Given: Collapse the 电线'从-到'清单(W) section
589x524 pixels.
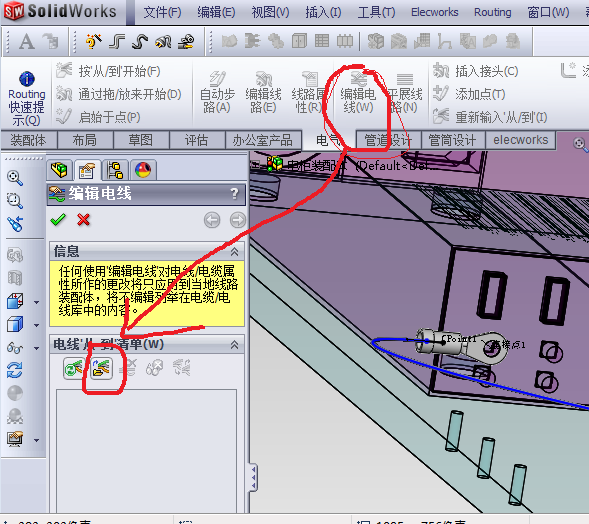Looking at the screenshot, I should pos(234,344).
